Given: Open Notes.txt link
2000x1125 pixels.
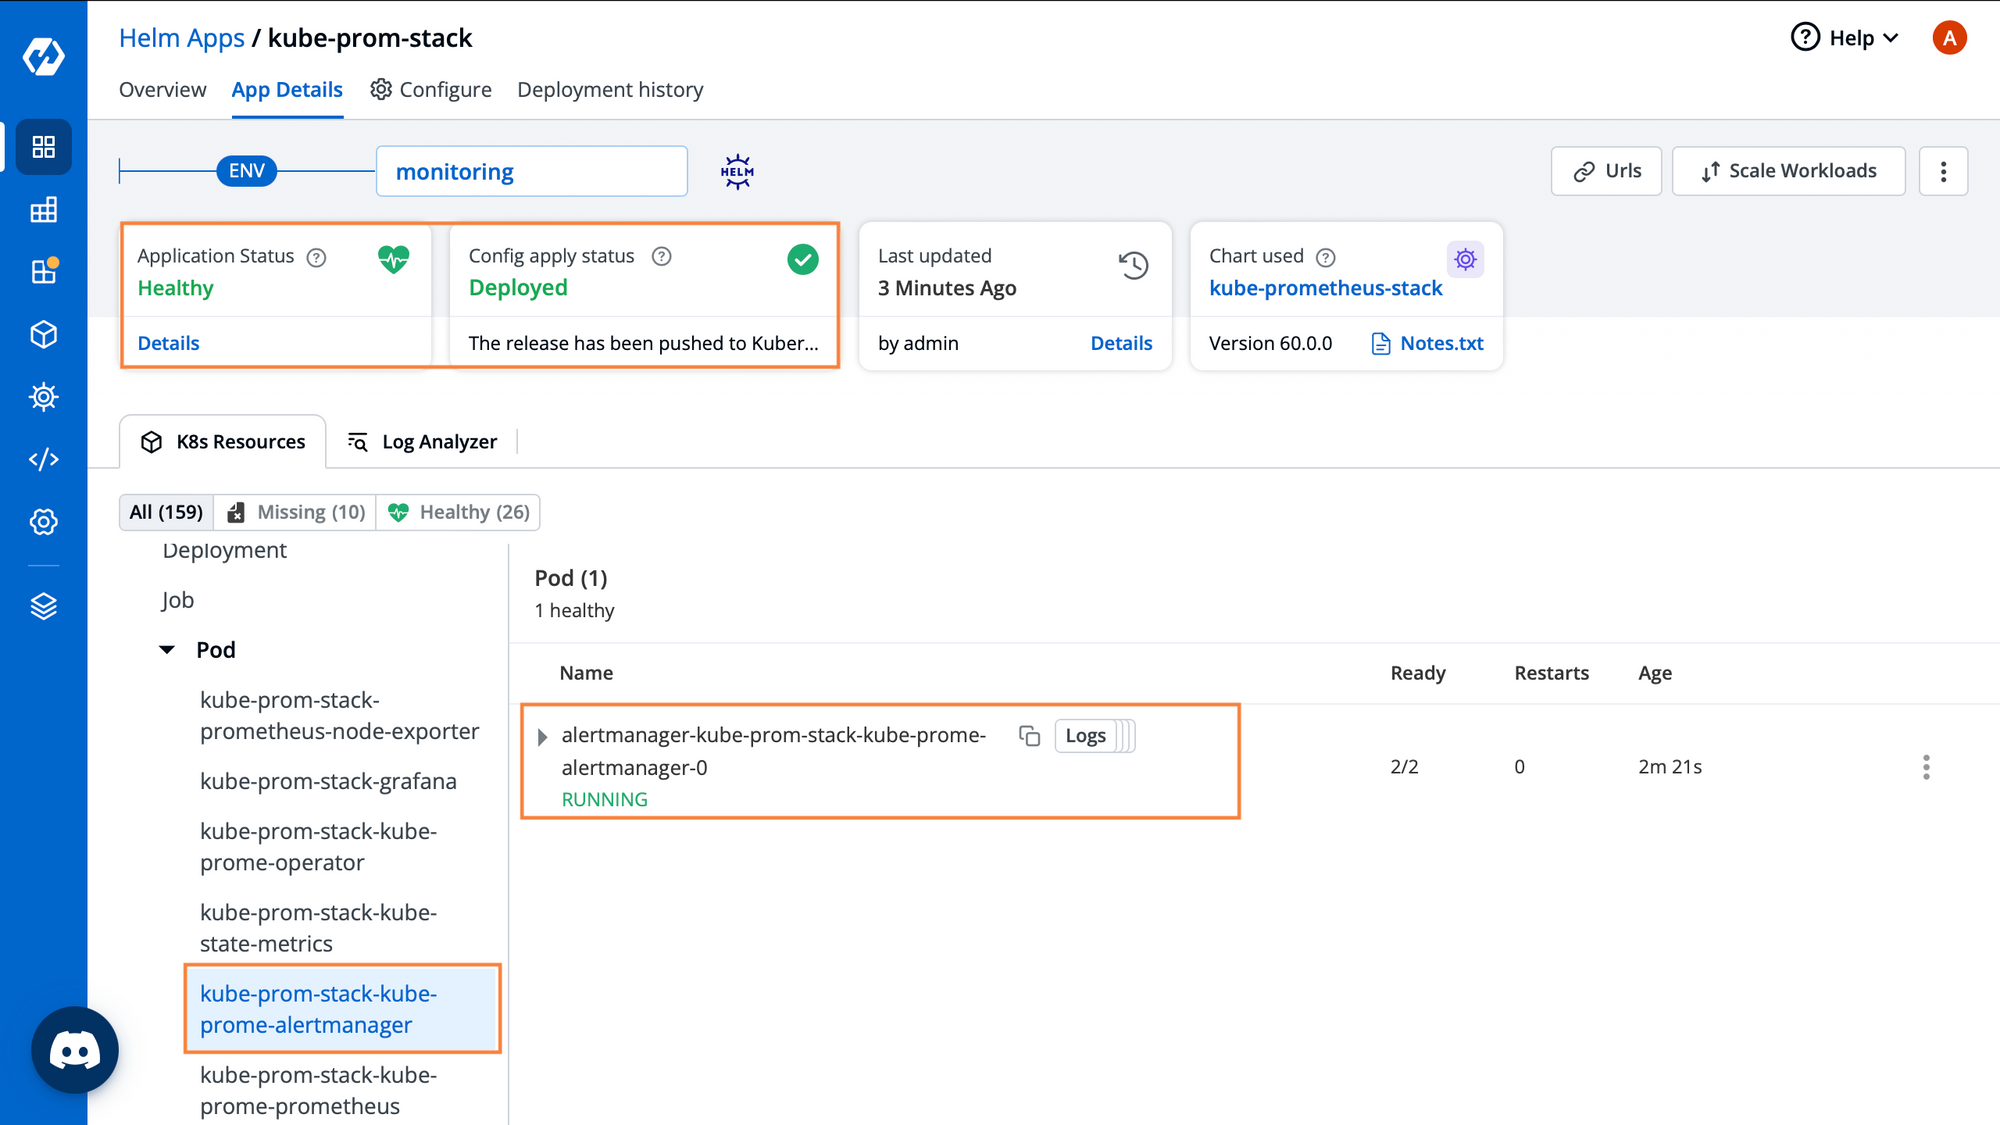Looking at the screenshot, I should 1427,343.
